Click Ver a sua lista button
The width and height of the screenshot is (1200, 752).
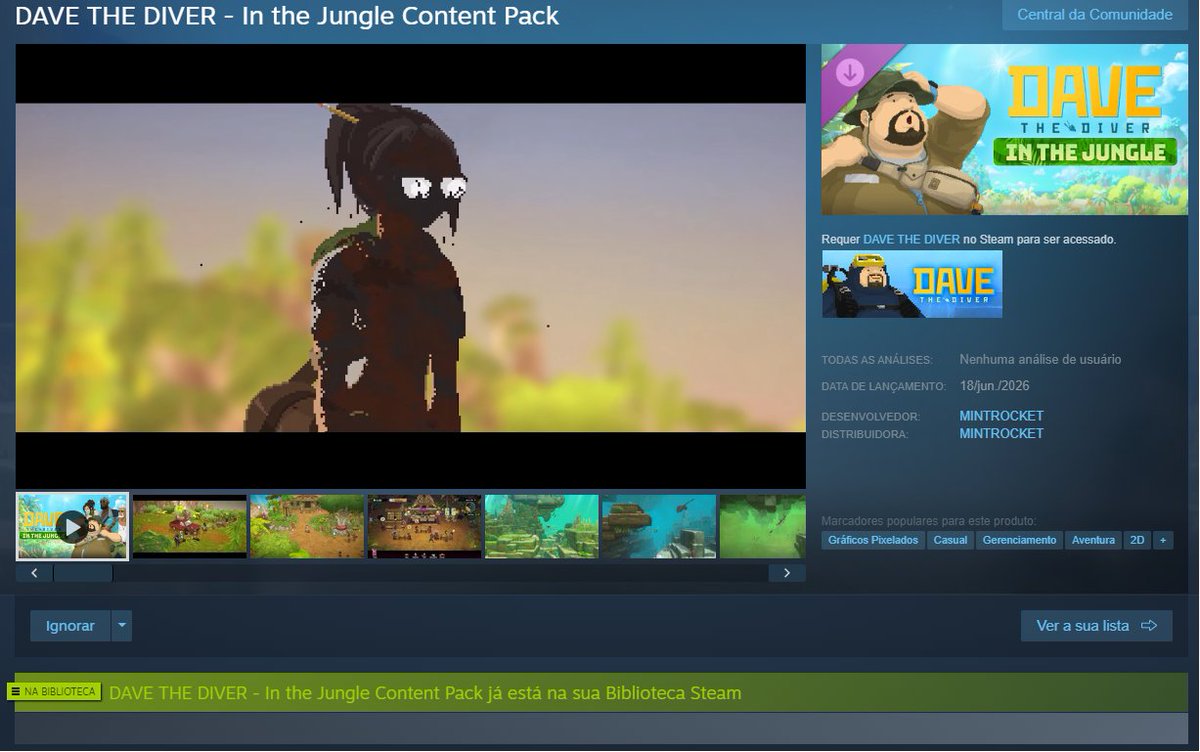pyautogui.click(x=1097, y=626)
